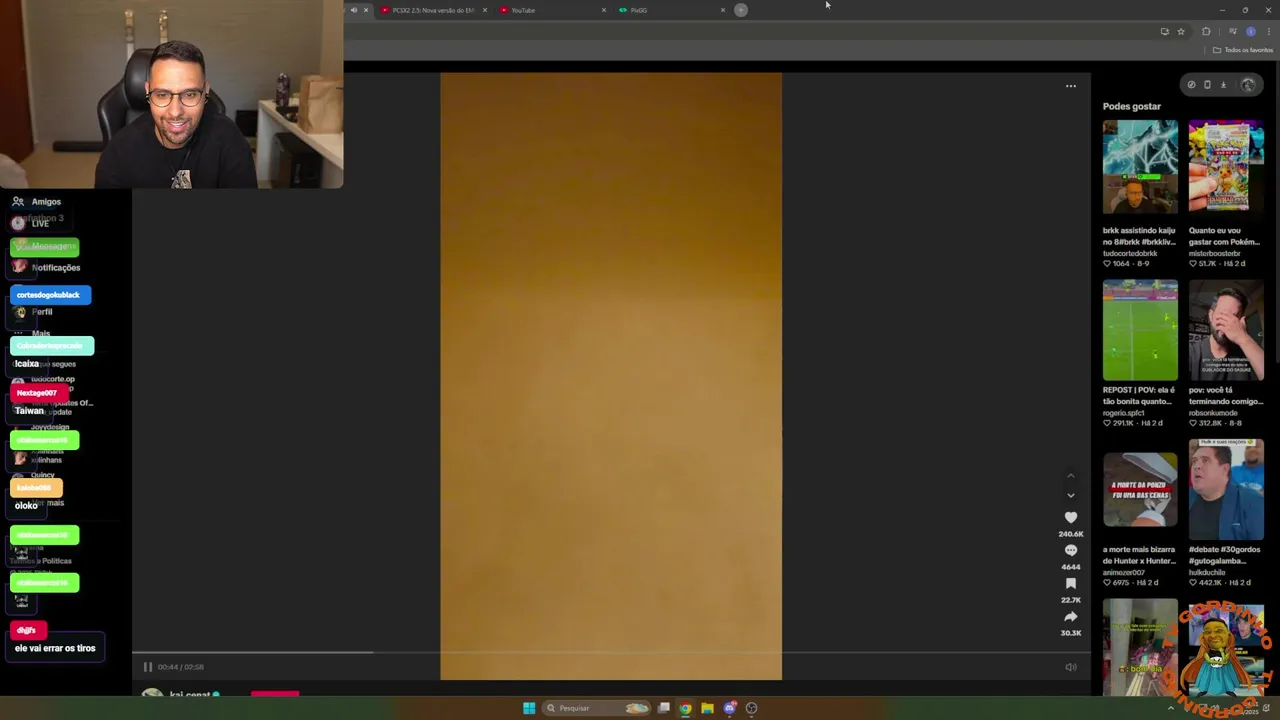Open the LIVE sidebar item
Viewport: 1280px width, 720px height.
point(31,223)
